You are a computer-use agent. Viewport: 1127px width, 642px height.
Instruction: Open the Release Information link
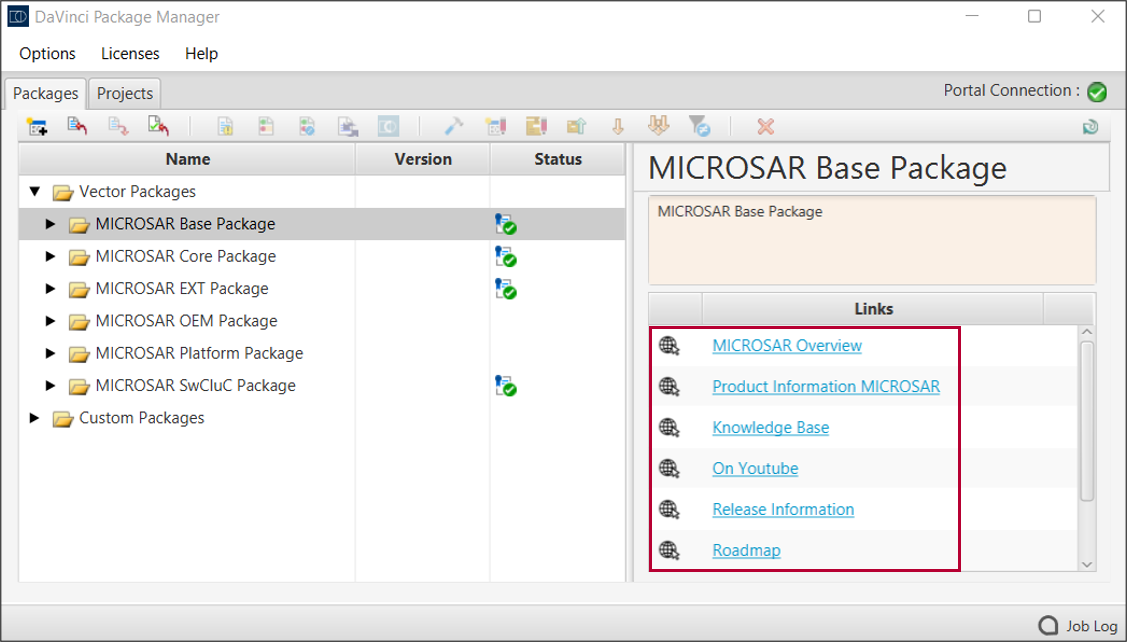click(x=783, y=510)
